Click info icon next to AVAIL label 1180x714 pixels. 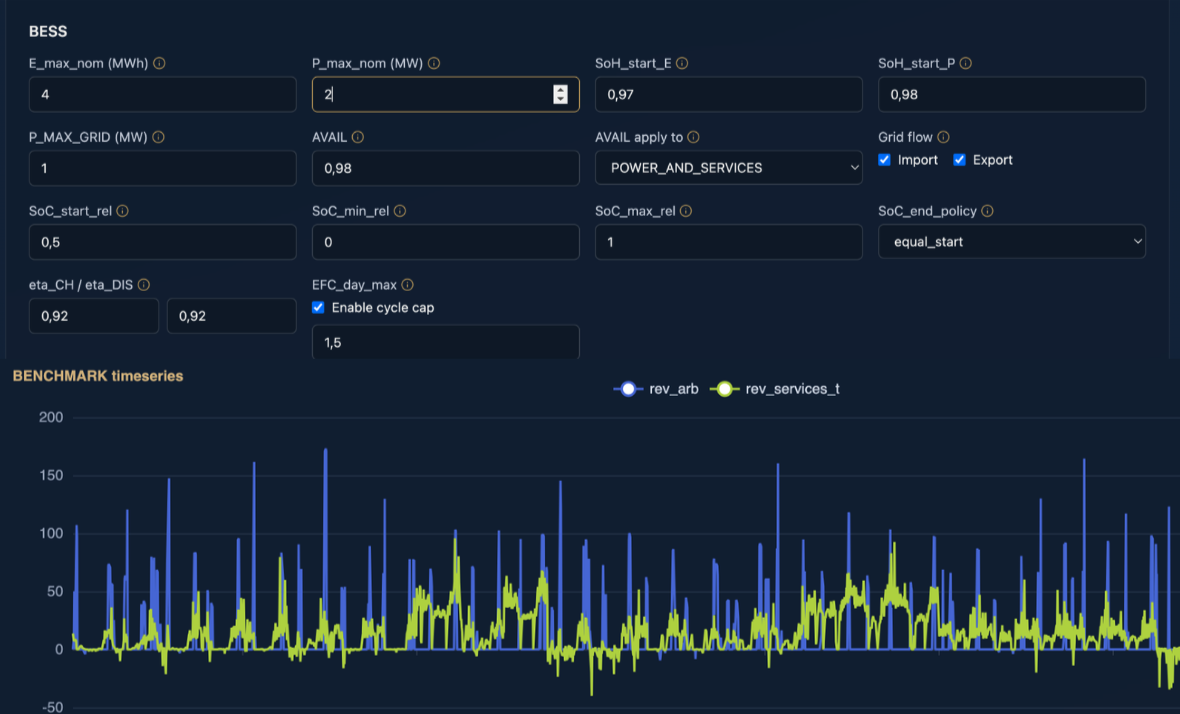(357, 137)
